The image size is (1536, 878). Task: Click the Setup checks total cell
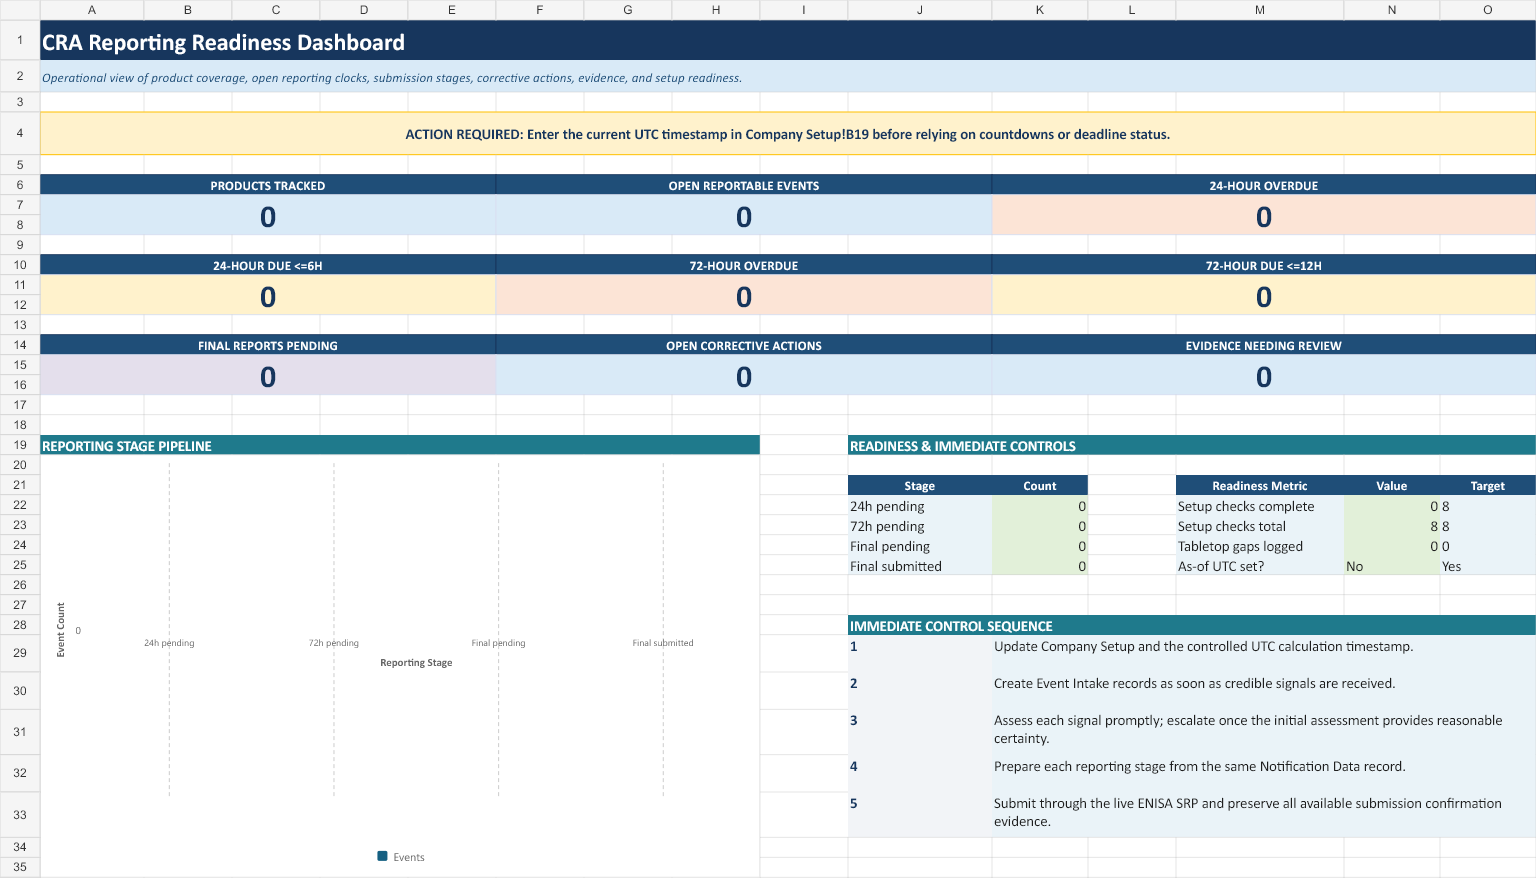click(x=1260, y=525)
